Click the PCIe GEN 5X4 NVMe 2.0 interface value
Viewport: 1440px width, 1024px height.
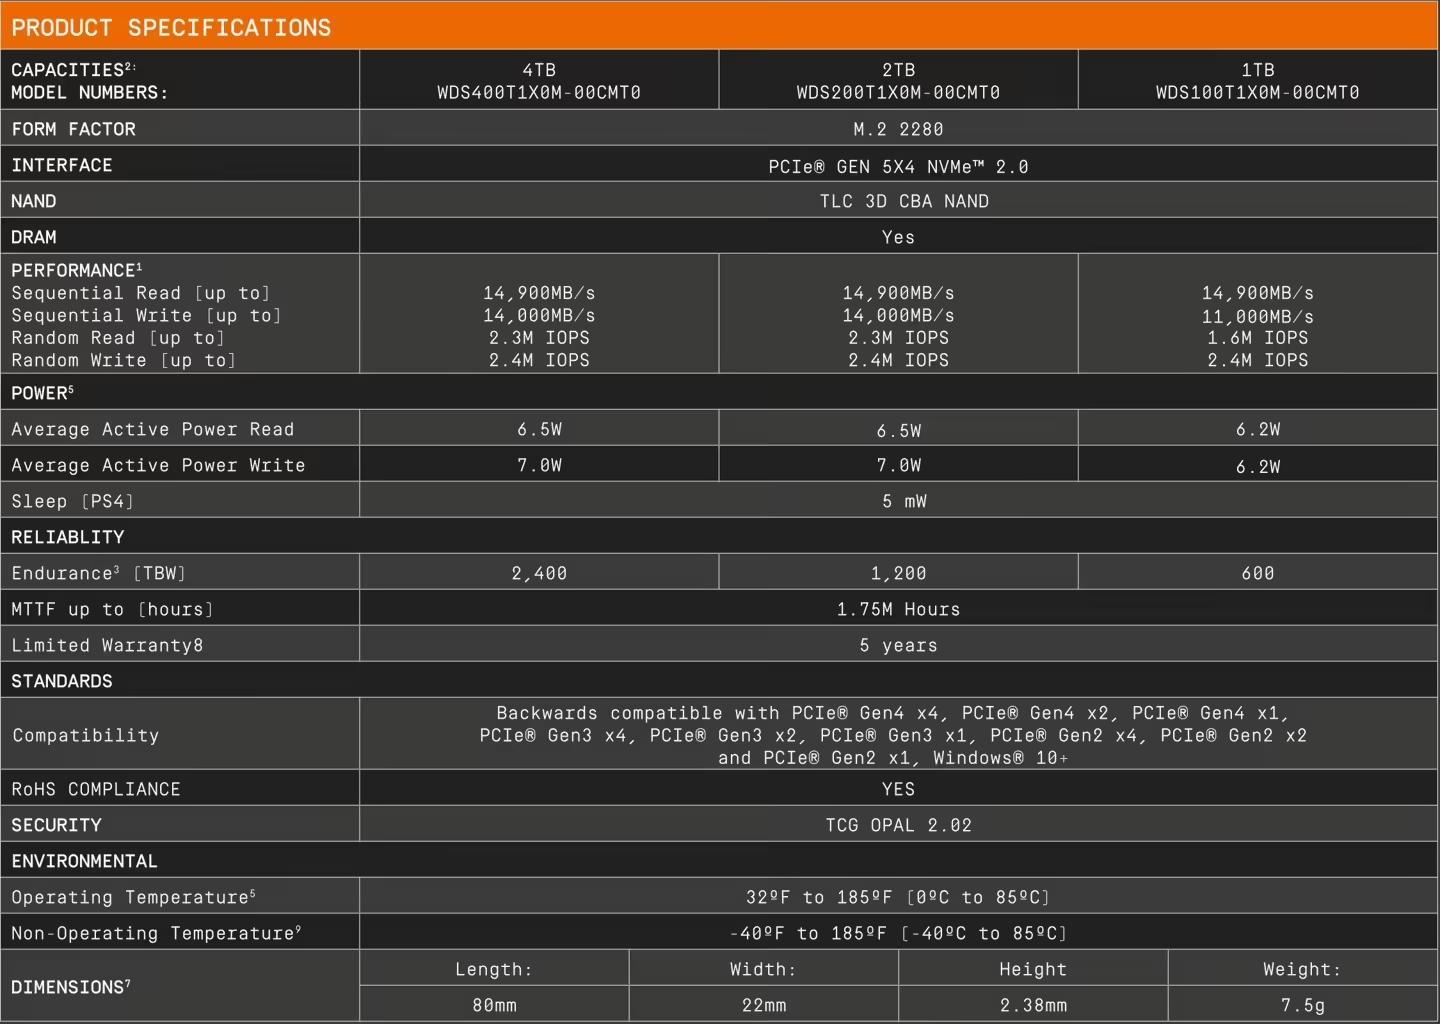(x=898, y=166)
